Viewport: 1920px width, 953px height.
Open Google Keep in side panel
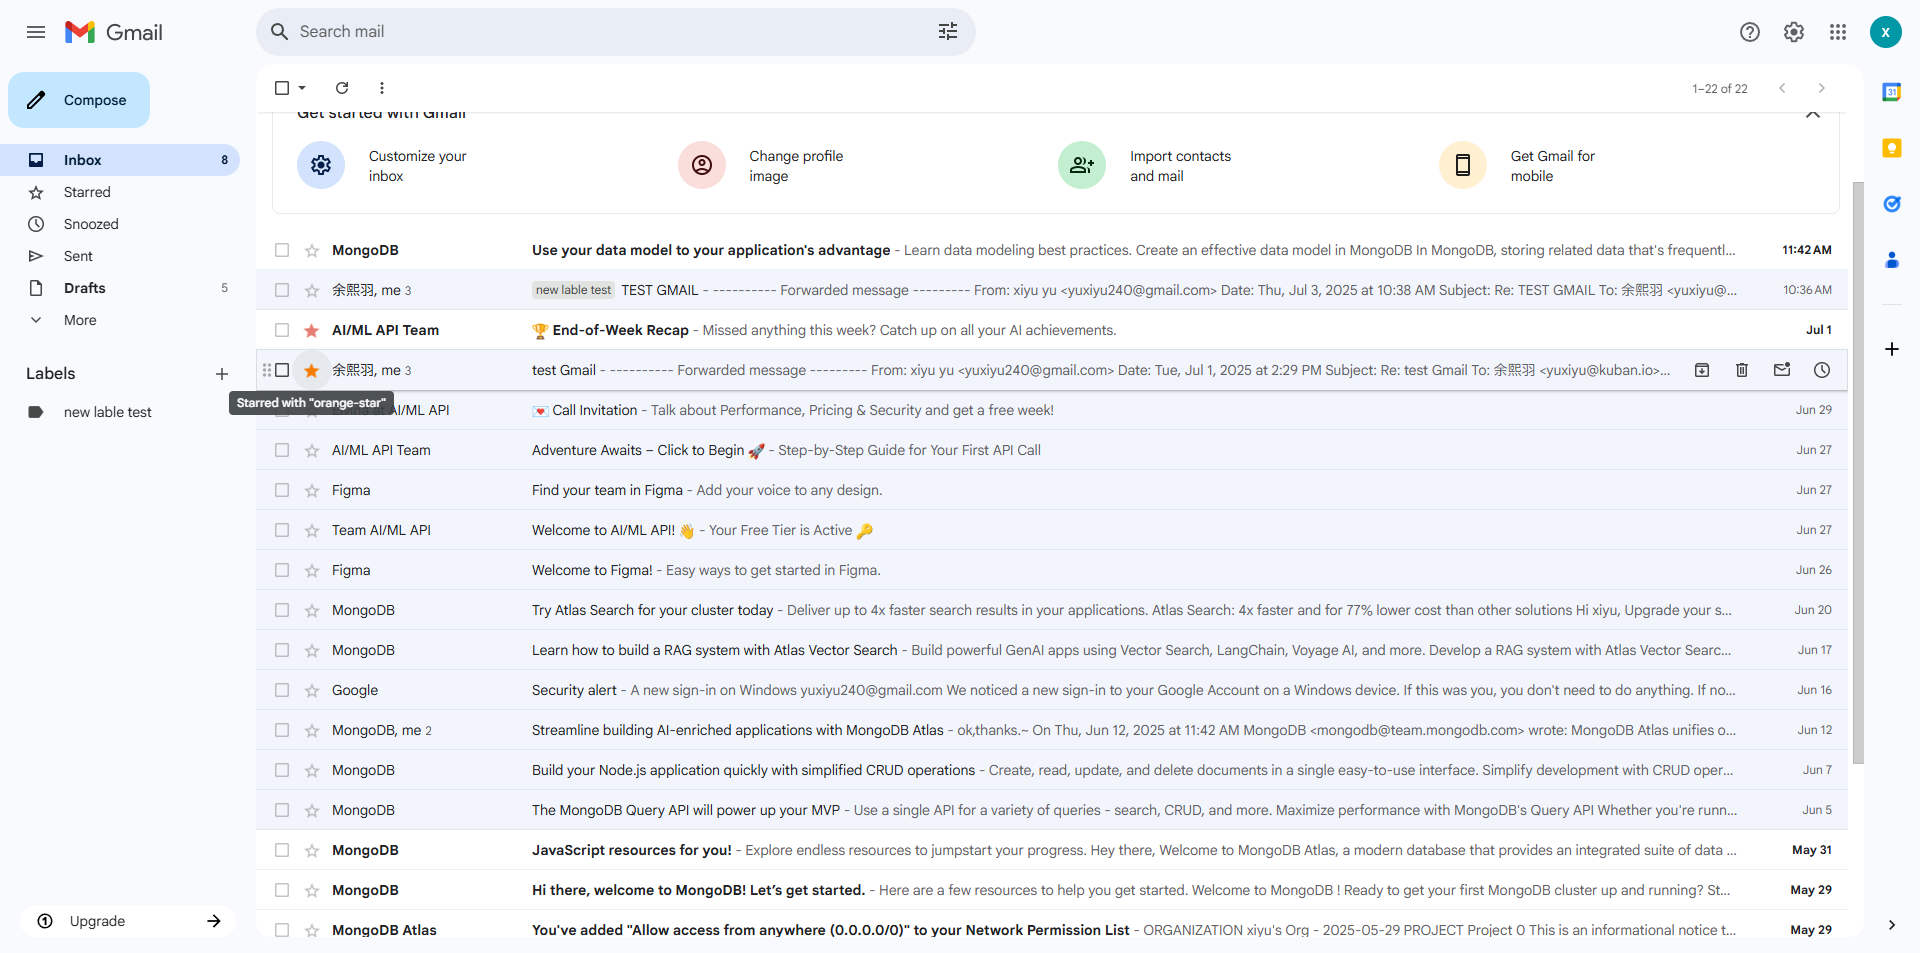[1892, 148]
